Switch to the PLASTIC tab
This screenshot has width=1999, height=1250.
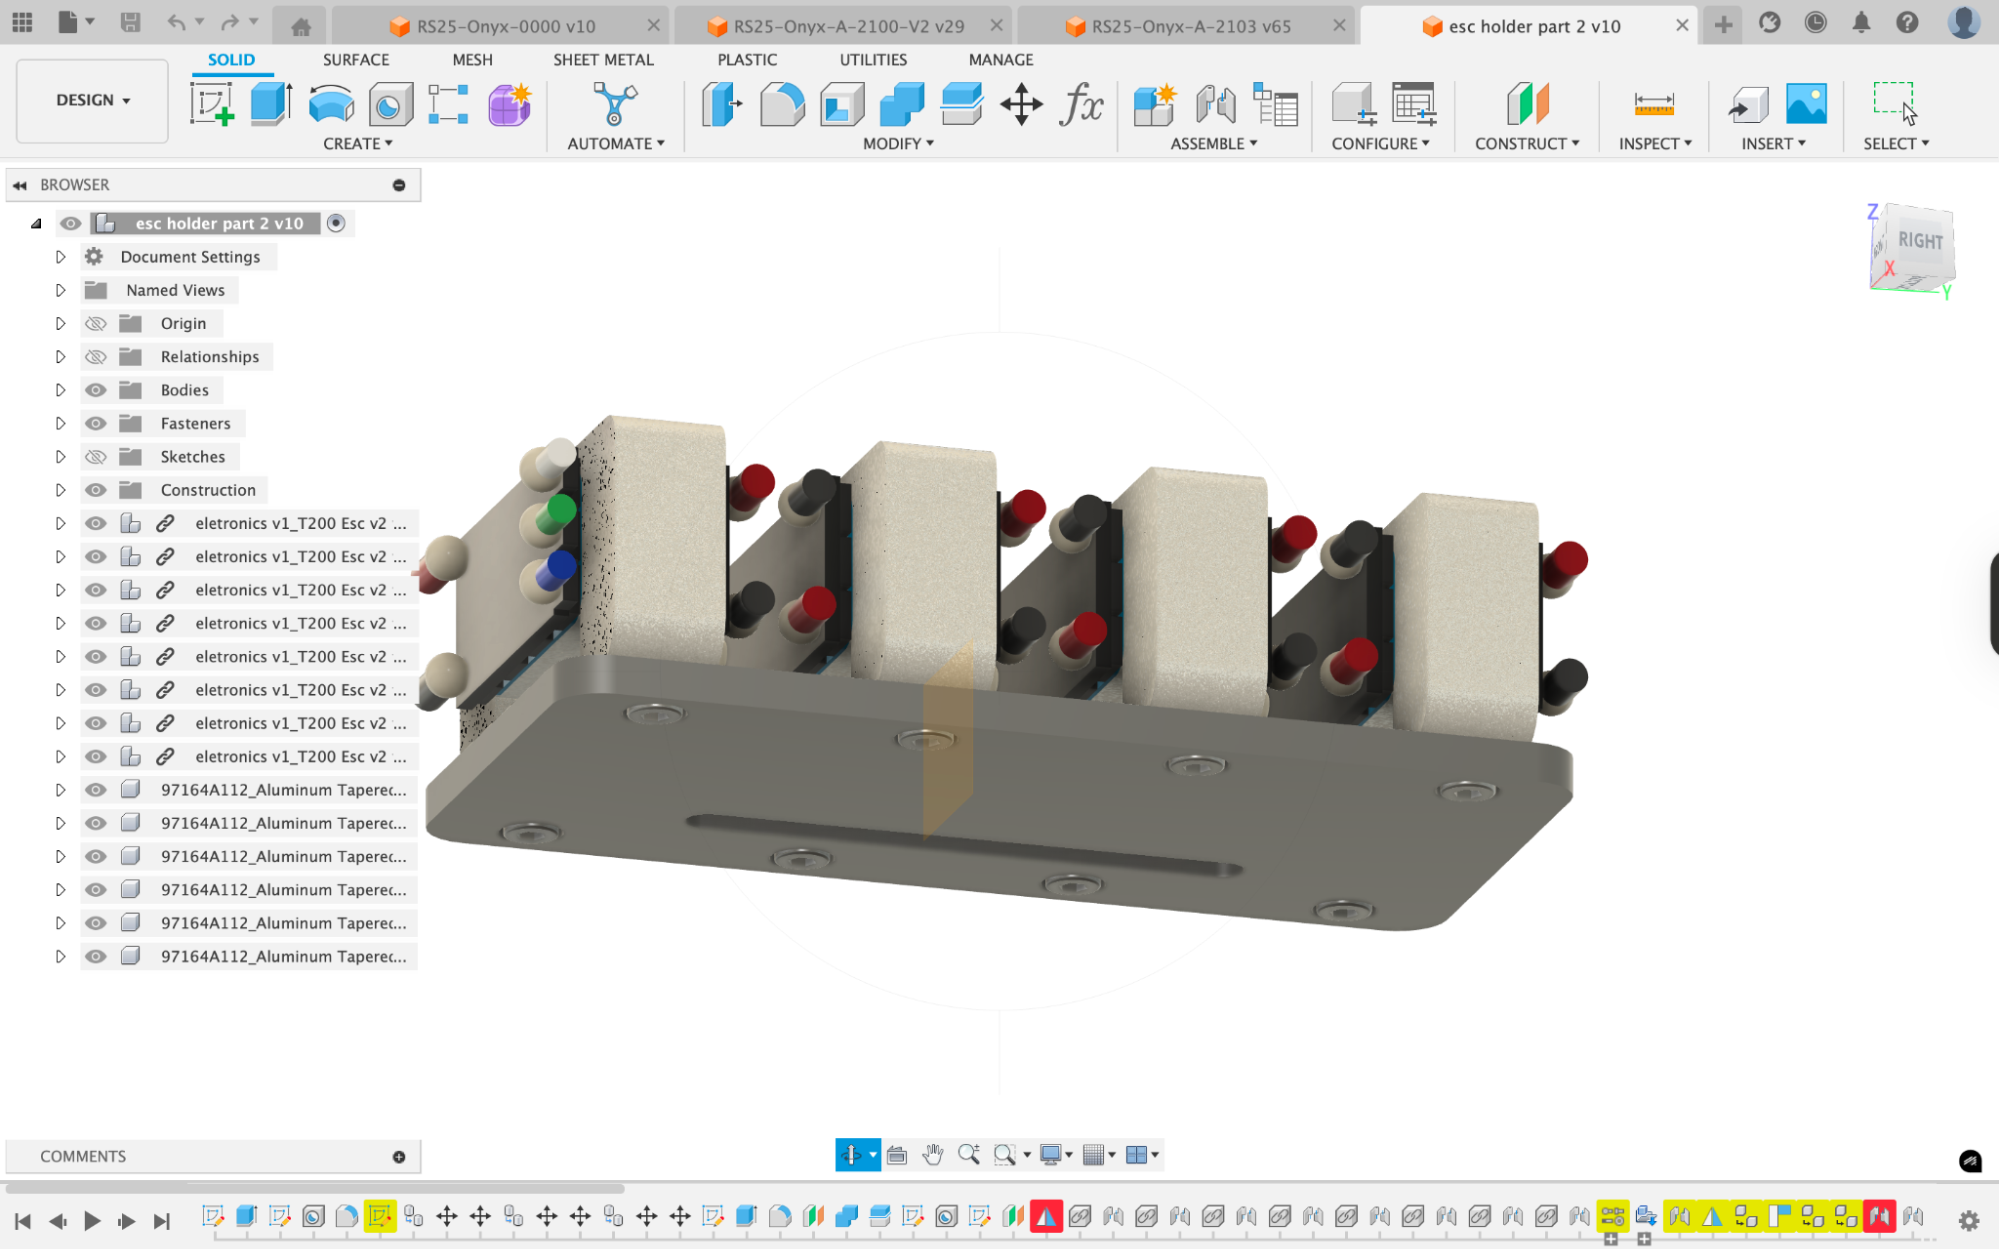point(747,60)
